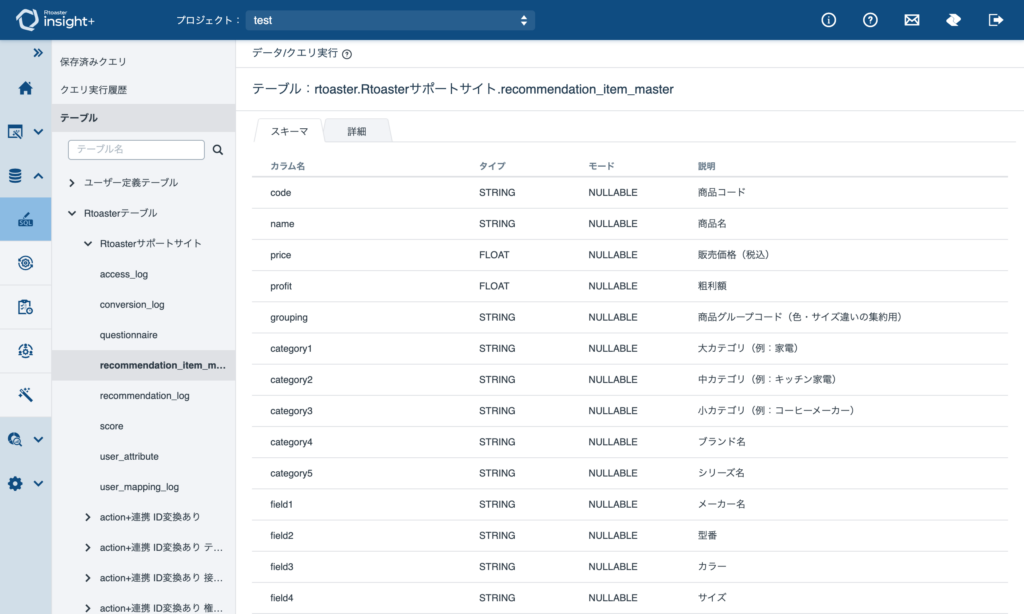Open the mail envelope icon
This screenshot has width=1024, height=614.
coord(912,20)
